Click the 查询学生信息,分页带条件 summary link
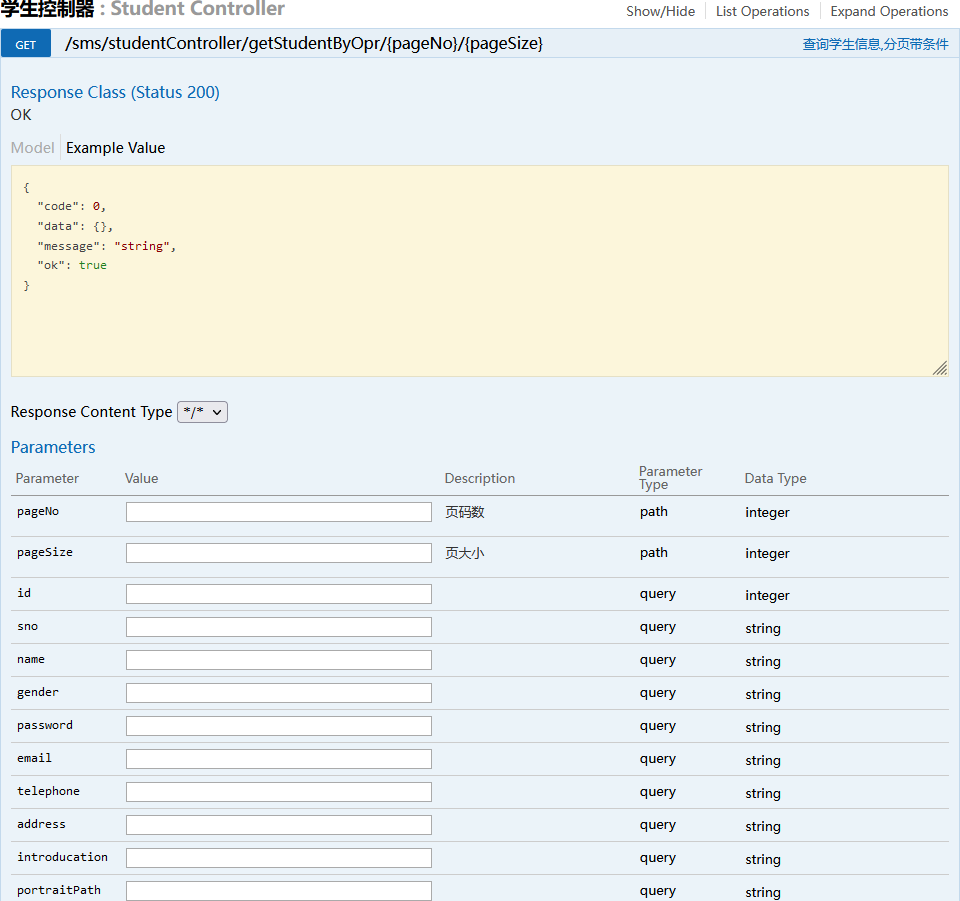The width and height of the screenshot is (960, 901). point(875,44)
